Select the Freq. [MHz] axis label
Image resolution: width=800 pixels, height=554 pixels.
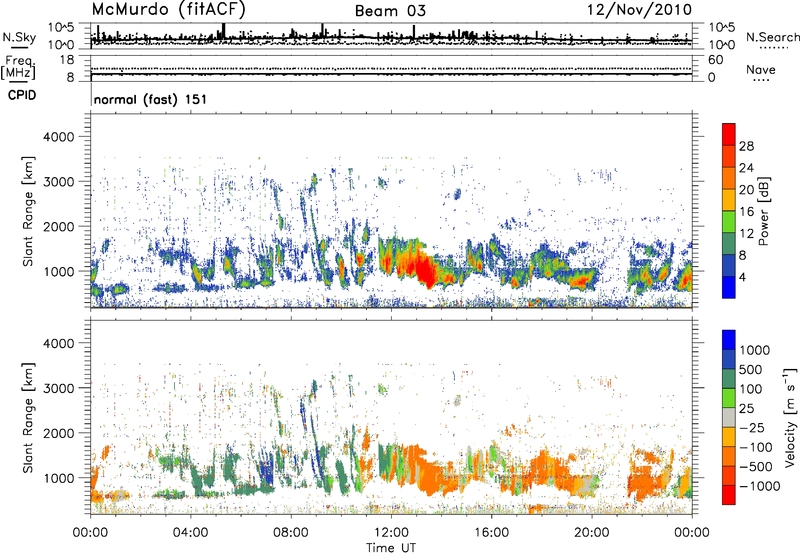tap(18, 67)
